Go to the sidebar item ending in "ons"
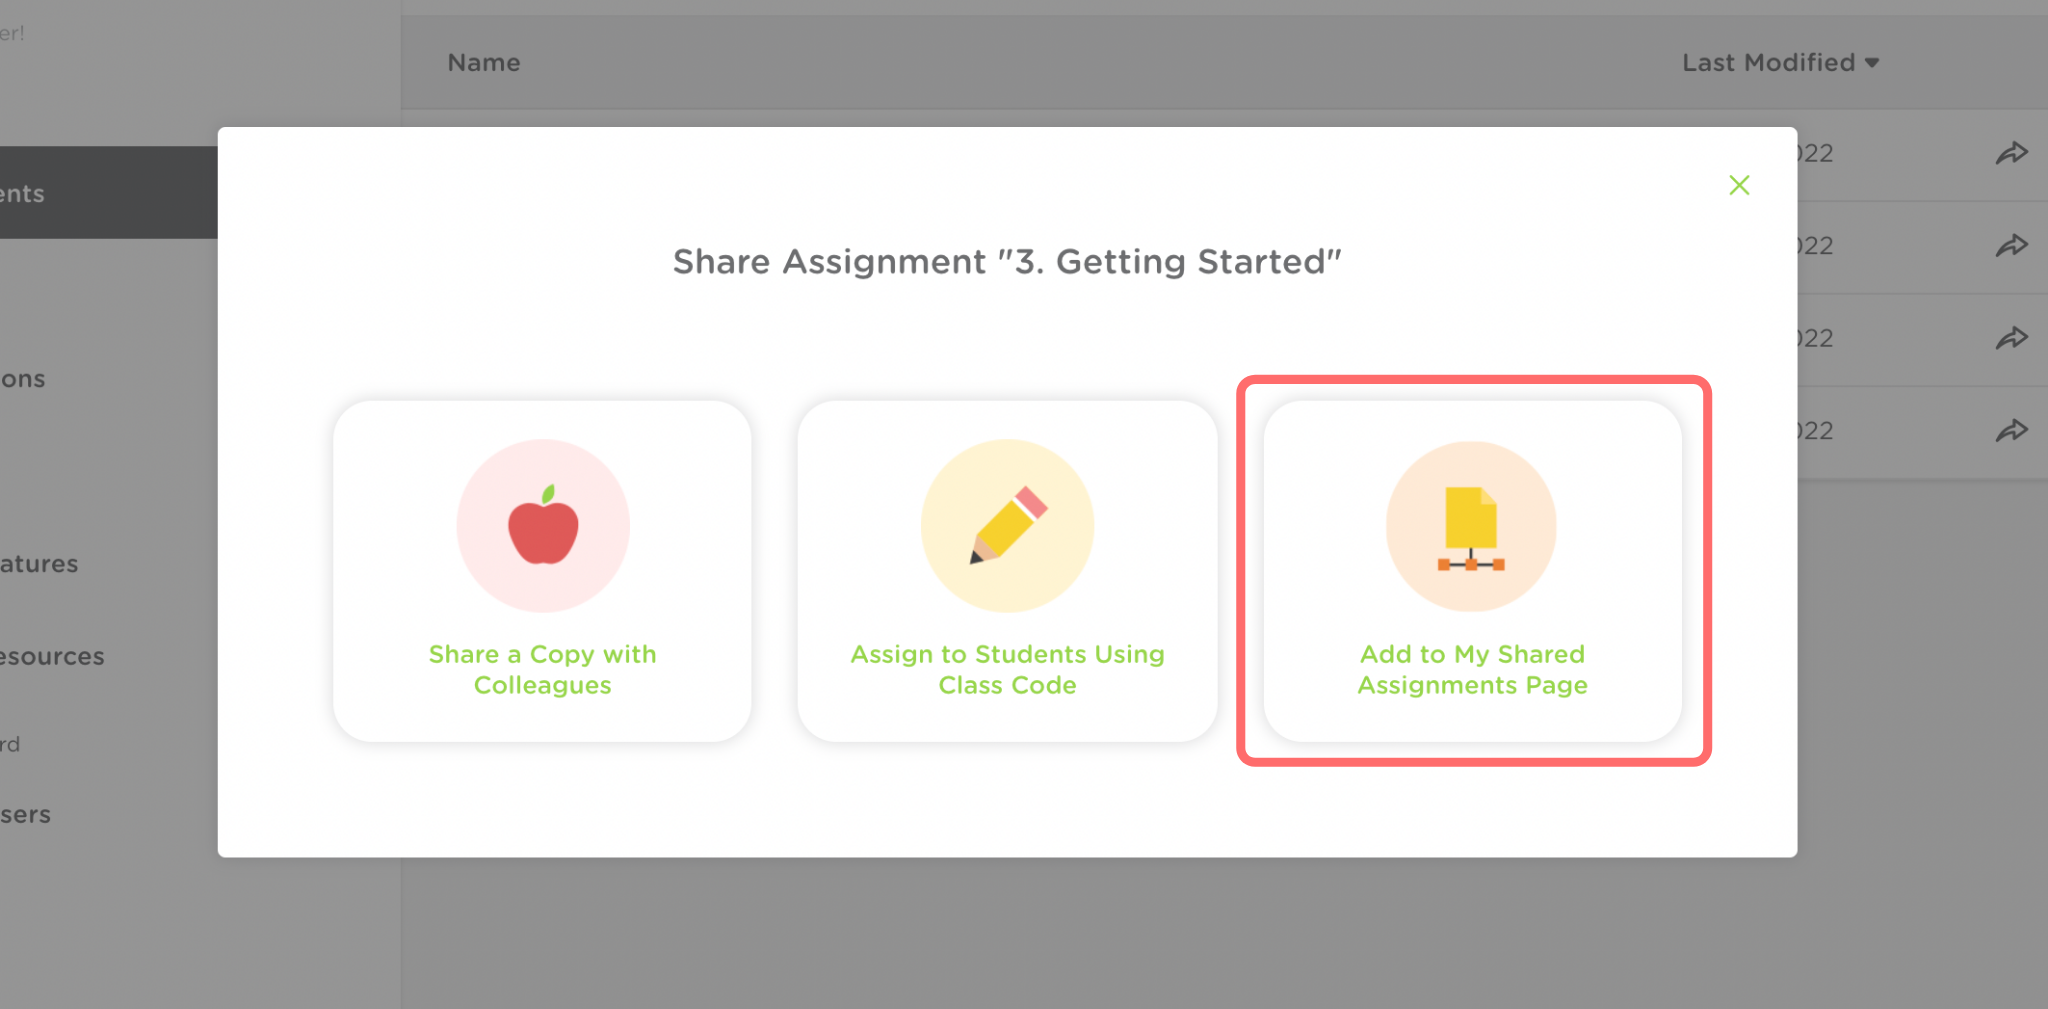 tap(24, 379)
